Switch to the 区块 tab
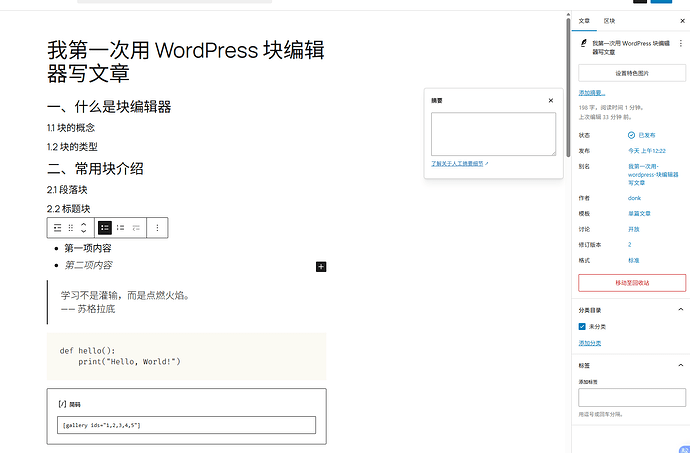 click(x=609, y=21)
